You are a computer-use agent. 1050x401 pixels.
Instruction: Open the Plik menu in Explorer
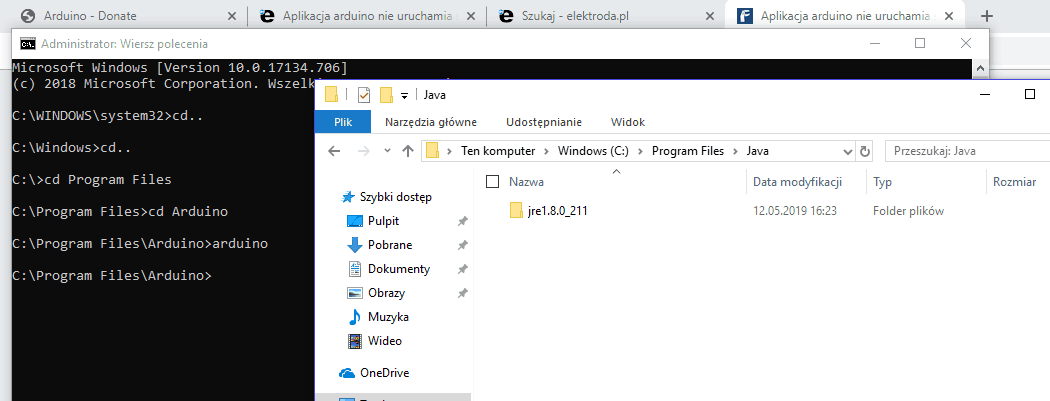click(343, 122)
